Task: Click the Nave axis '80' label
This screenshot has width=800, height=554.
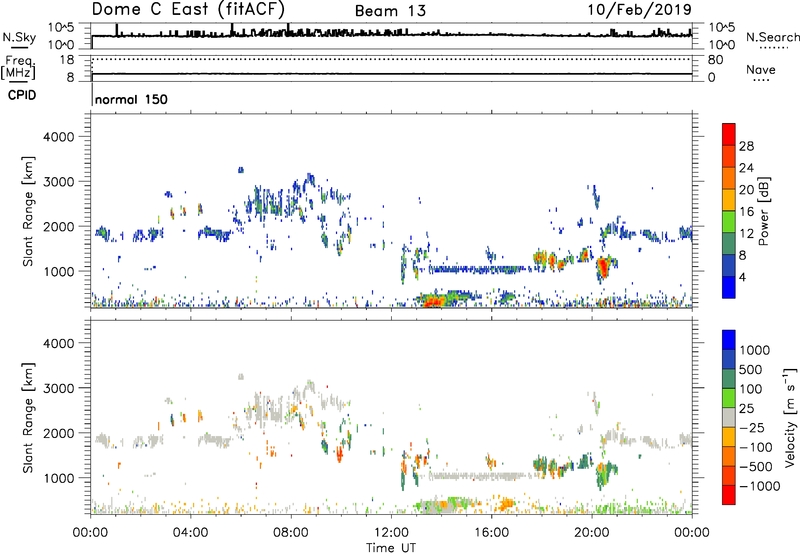Action: click(x=715, y=60)
